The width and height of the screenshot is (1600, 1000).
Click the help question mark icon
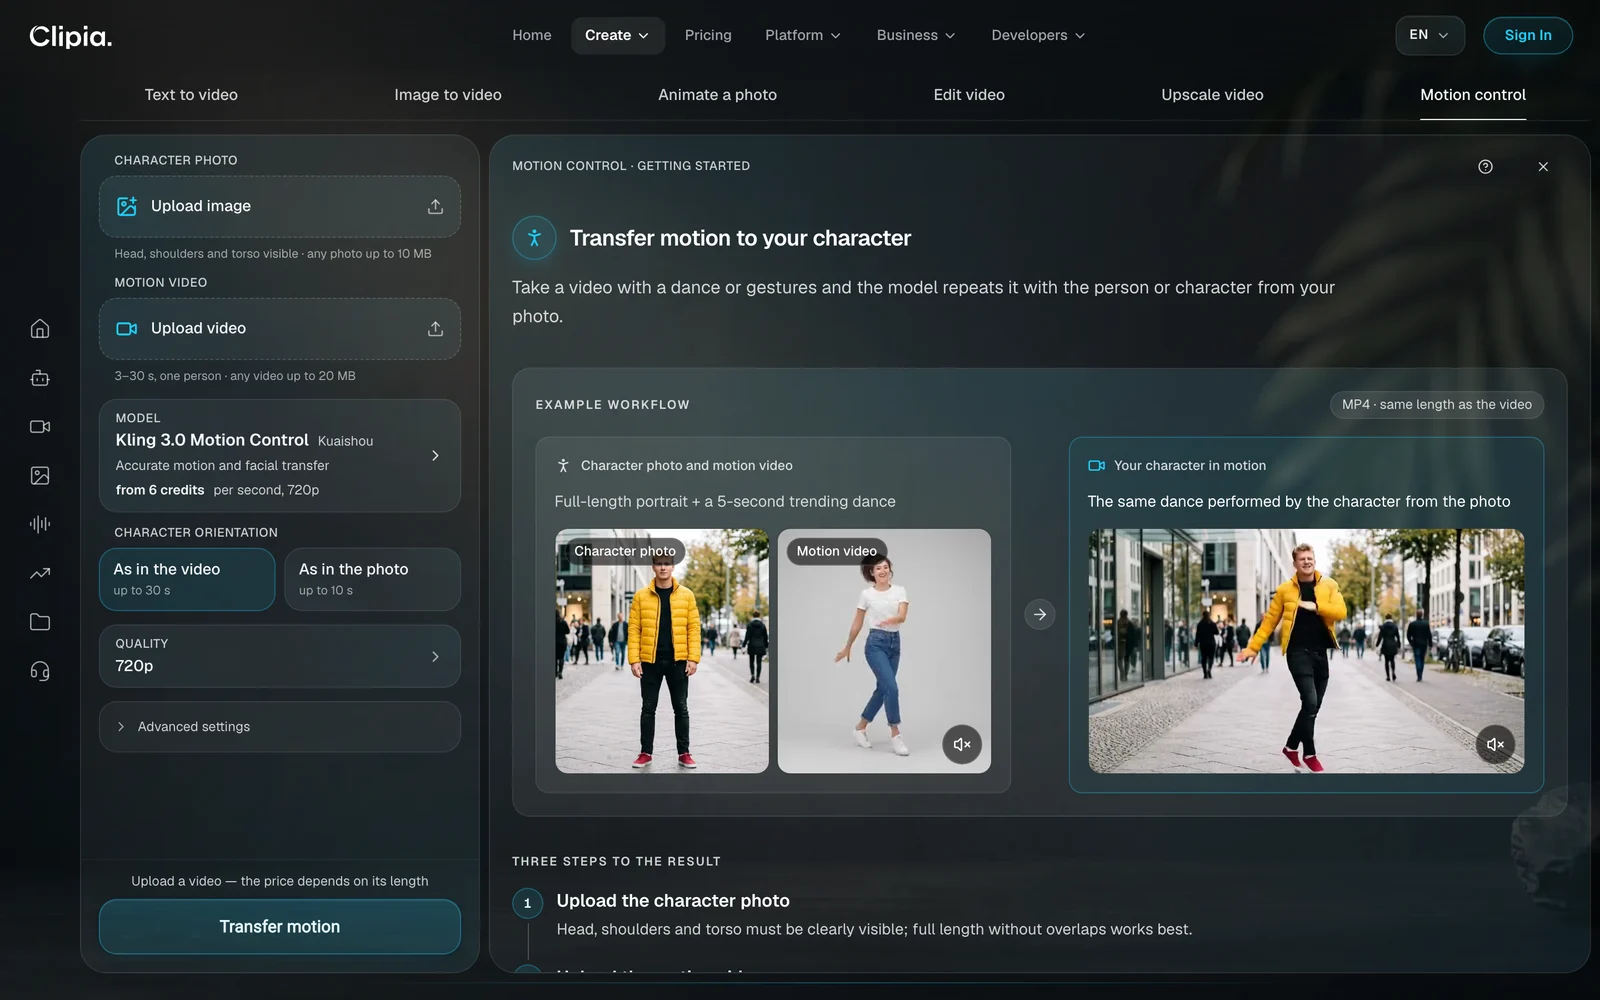(1485, 167)
